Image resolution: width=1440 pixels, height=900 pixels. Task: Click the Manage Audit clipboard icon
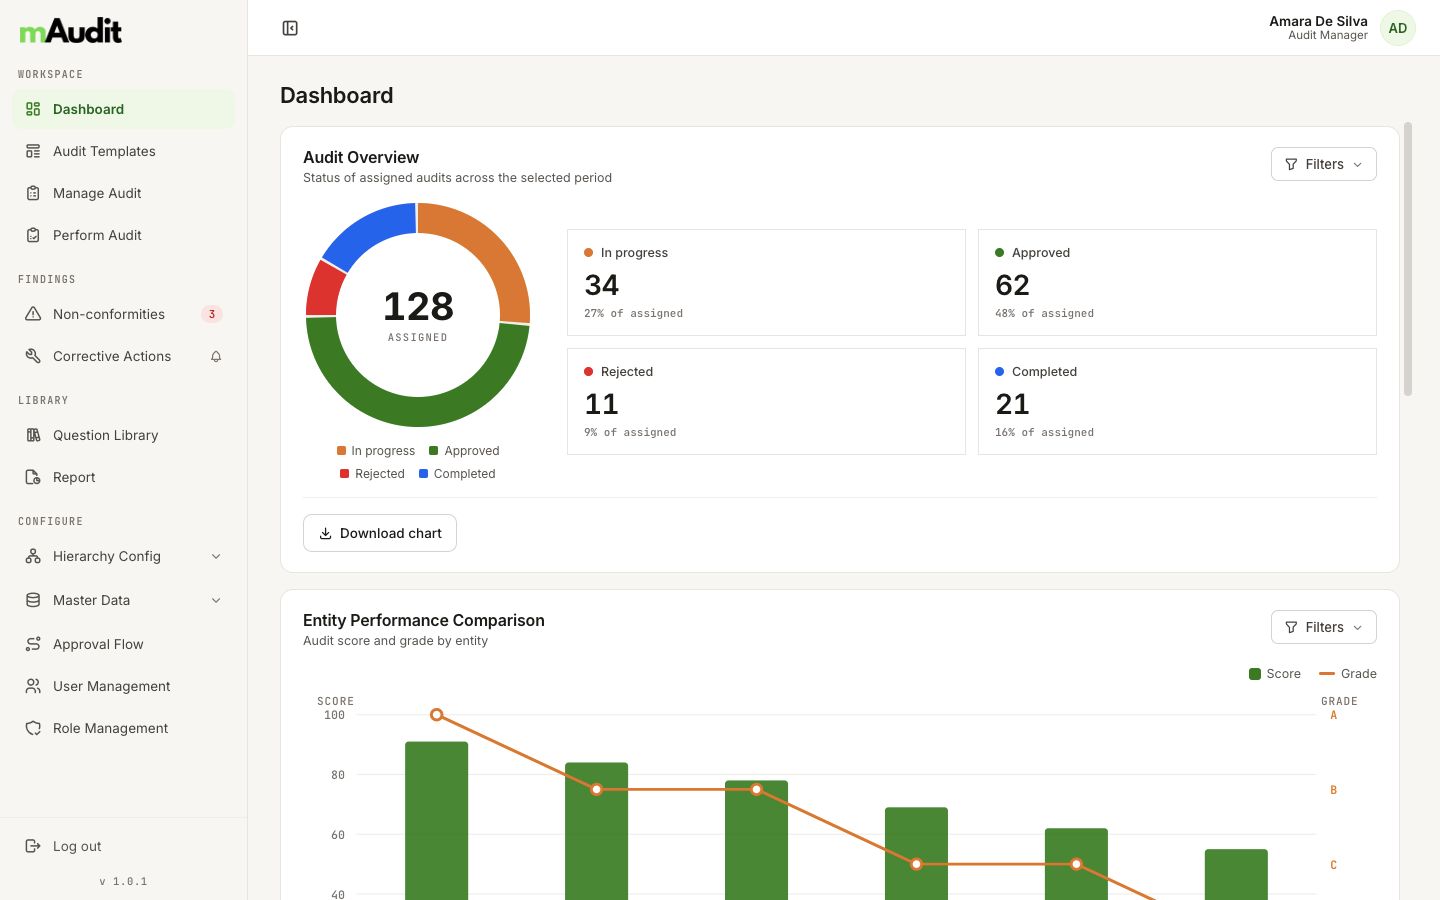tap(33, 193)
